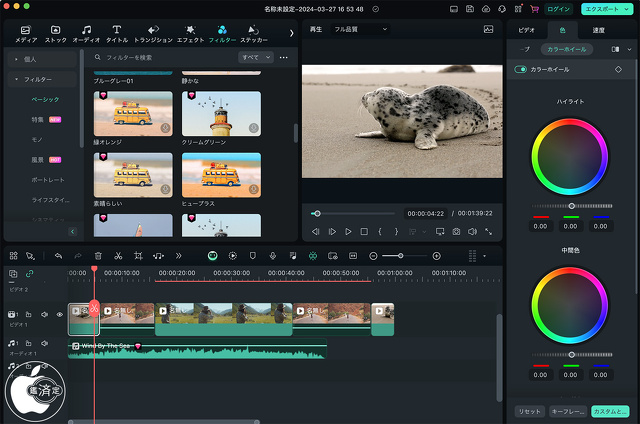Click the undo arrow icon
Viewport: 640px width, 424px height.
58,256
